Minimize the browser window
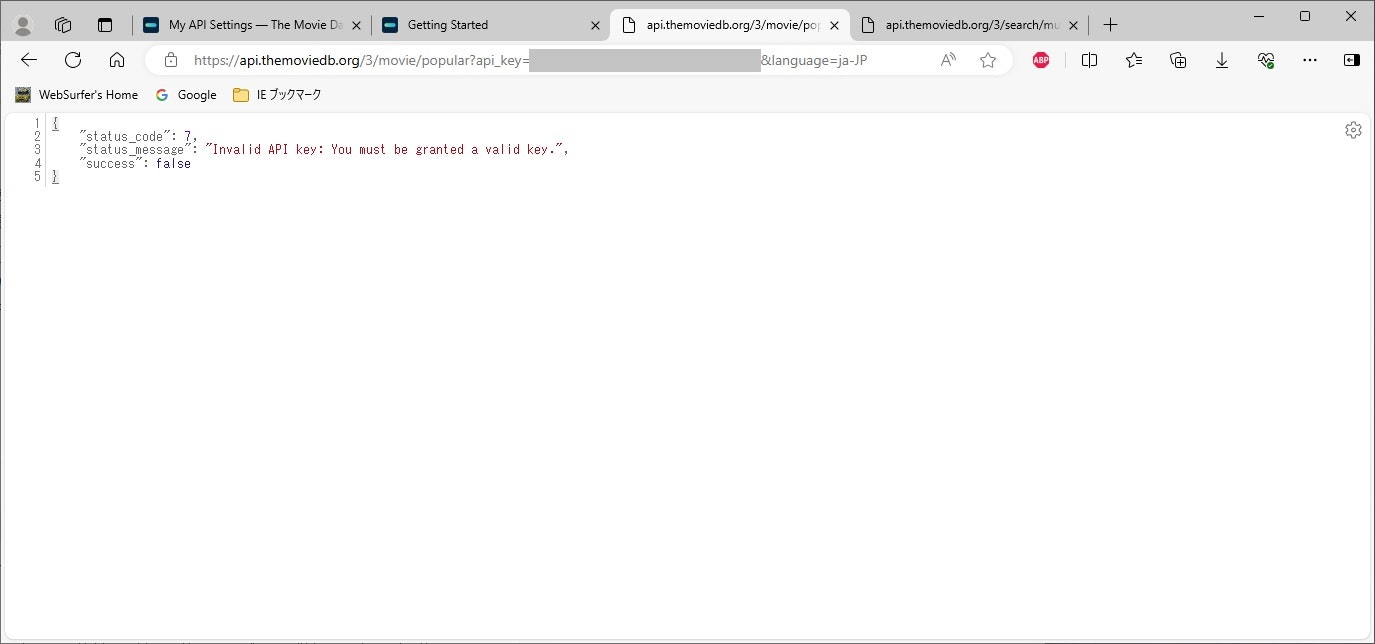This screenshot has width=1375, height=644. [x=1258, y=16]
